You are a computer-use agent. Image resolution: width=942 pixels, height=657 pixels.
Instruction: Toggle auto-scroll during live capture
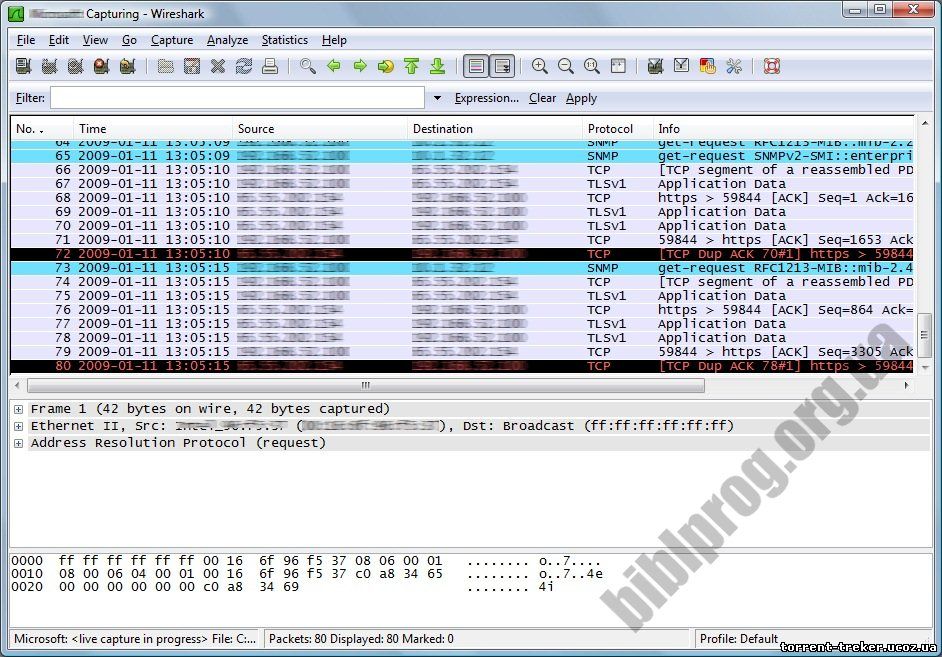pyautogui.click(x=502, y=66)
